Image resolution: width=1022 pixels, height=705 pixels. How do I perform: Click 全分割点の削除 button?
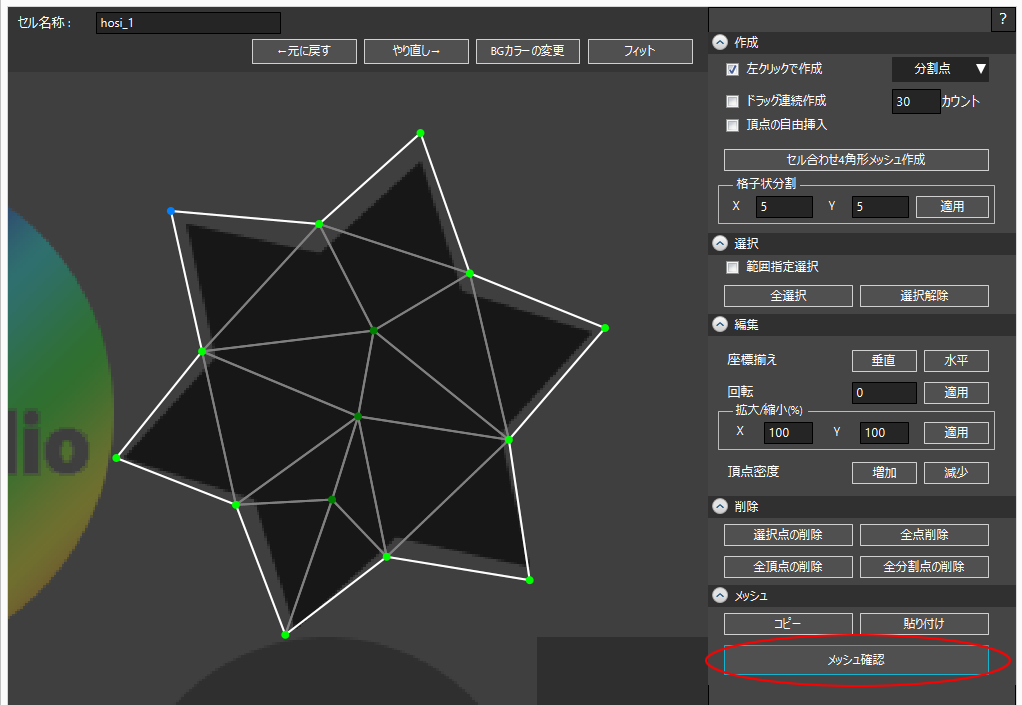coord(924,567)
